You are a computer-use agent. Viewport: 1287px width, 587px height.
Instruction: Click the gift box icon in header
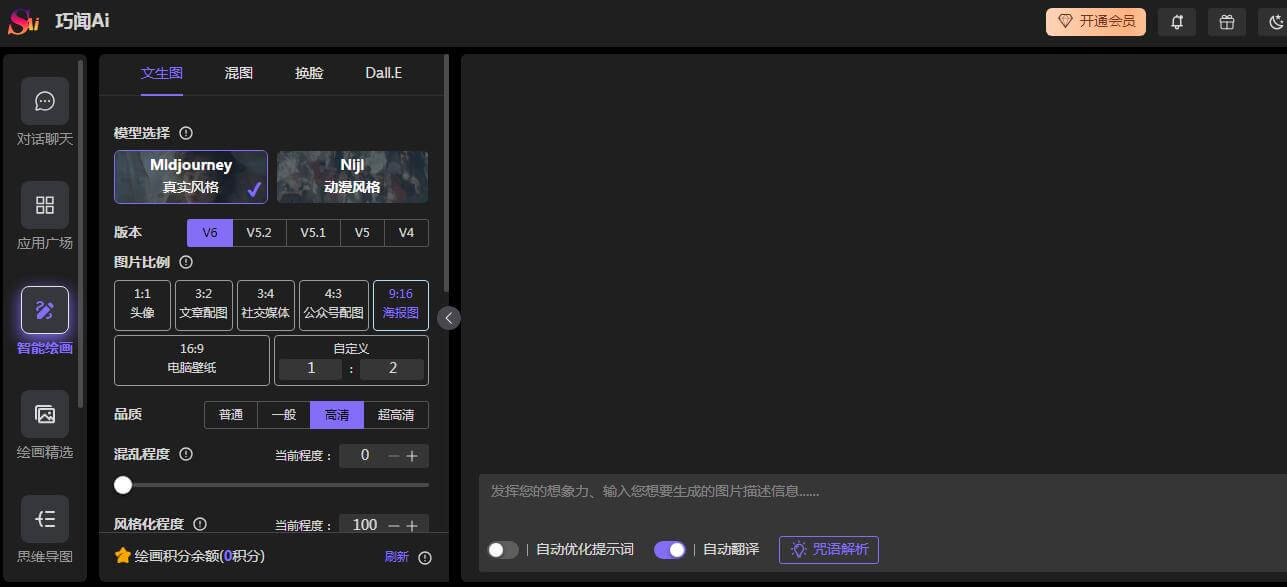[x=1227, y=22]
